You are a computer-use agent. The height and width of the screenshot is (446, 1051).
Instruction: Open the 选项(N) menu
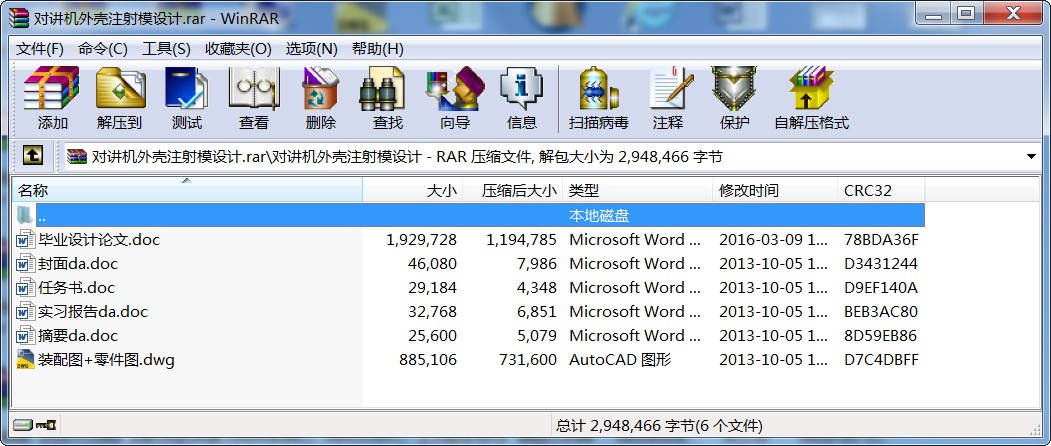tap(312, 49)
